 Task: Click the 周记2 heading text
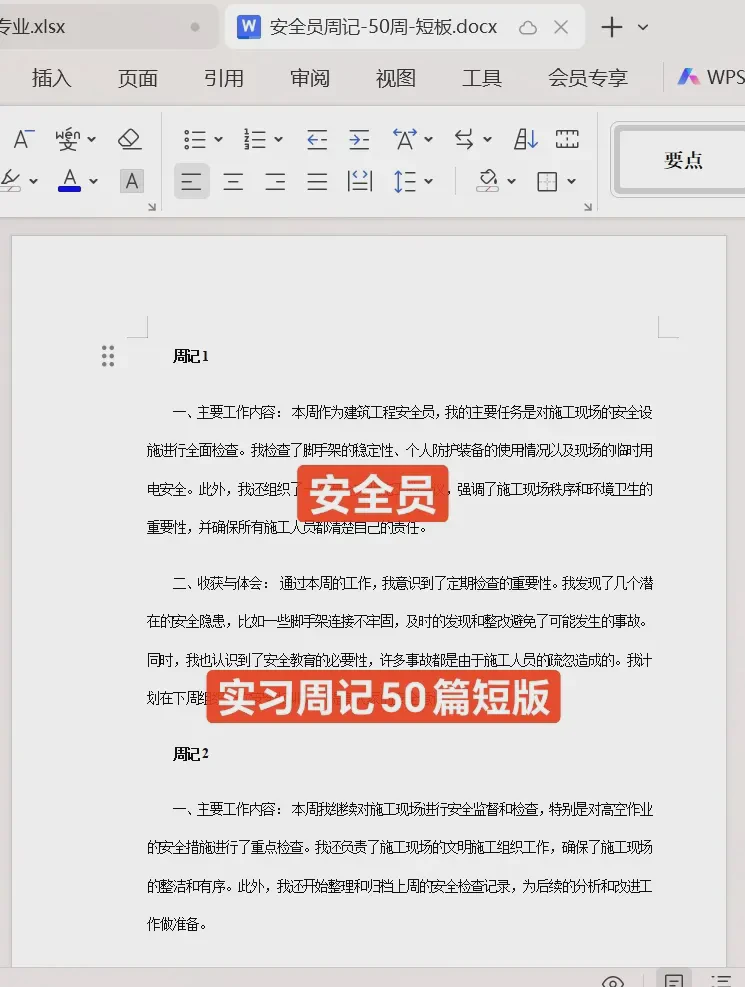[x=191, y=753]
